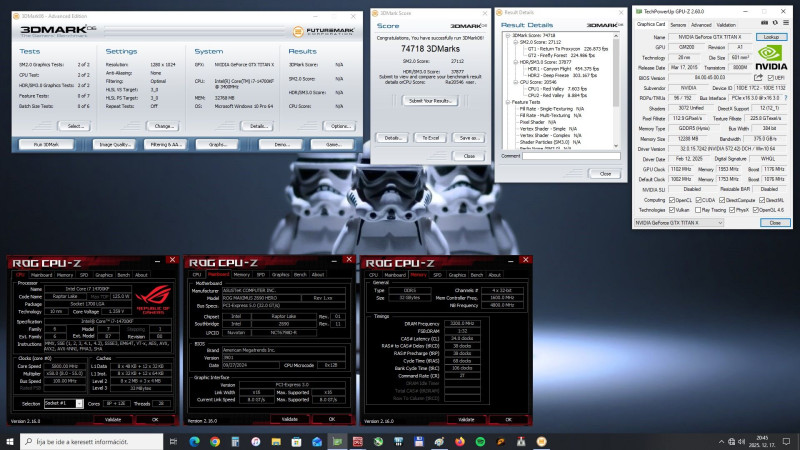Image resolution: width=800 pixels, height=450 pixels.
Task: Click the NVIDIA logo in GPU-Z
Action: coord(770,58)
